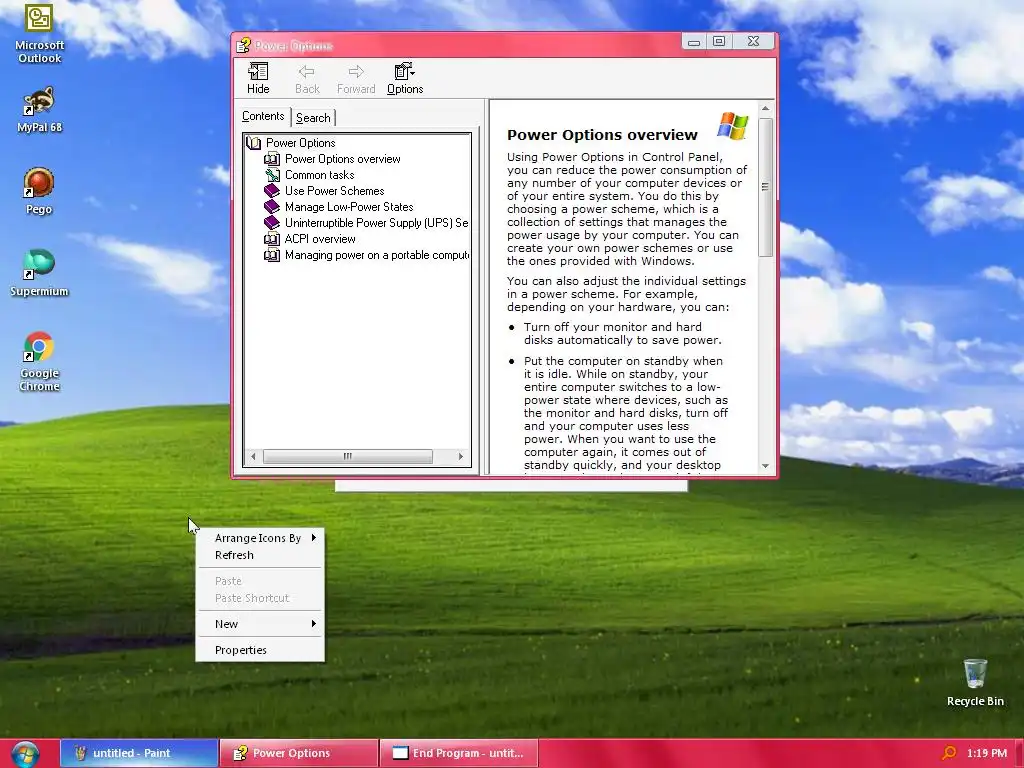The width and height of the screenshot is (1024, 768).
Task: Select the Google Chrome desktop shortcut
Action: (x=39, y=361)
